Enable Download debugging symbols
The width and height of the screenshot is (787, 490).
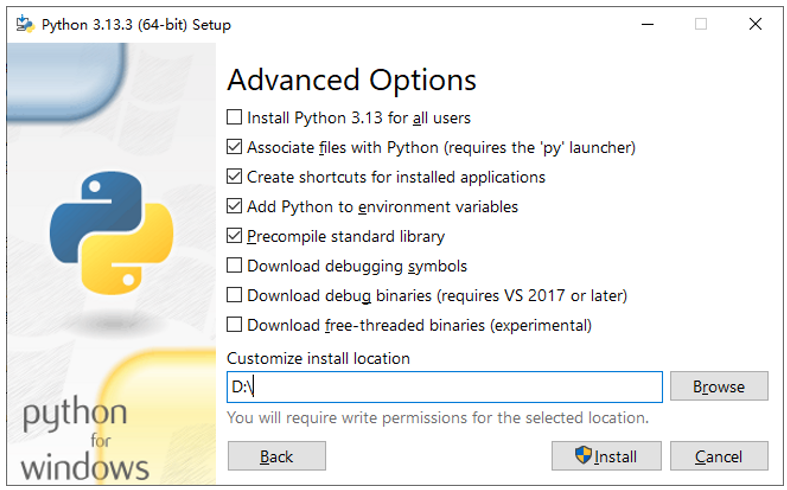tap(234, 266)
